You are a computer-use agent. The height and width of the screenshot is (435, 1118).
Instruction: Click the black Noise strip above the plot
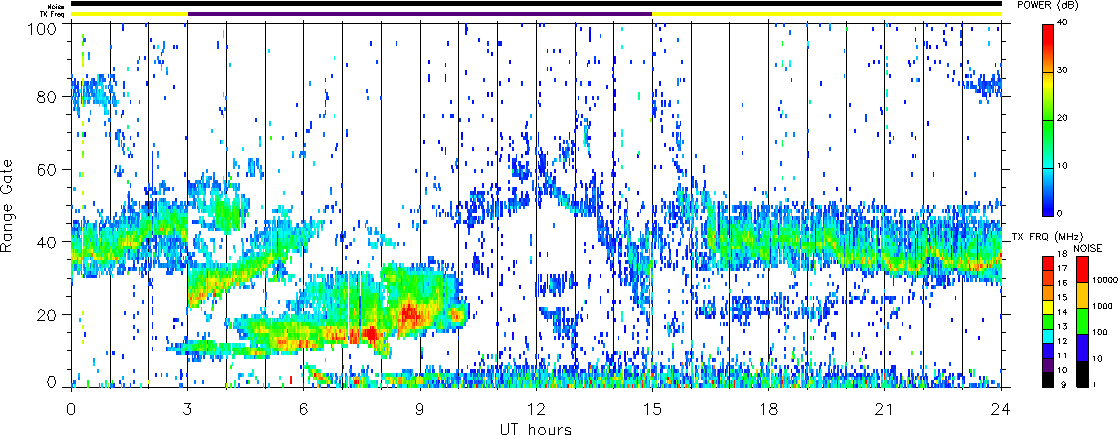pos(536,4)
